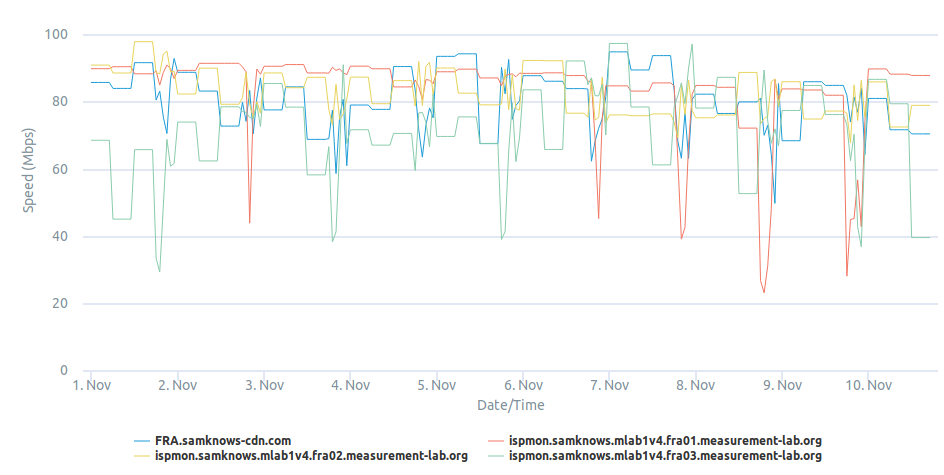Select the "10. Nov" x-axis label

pos(867,385)
